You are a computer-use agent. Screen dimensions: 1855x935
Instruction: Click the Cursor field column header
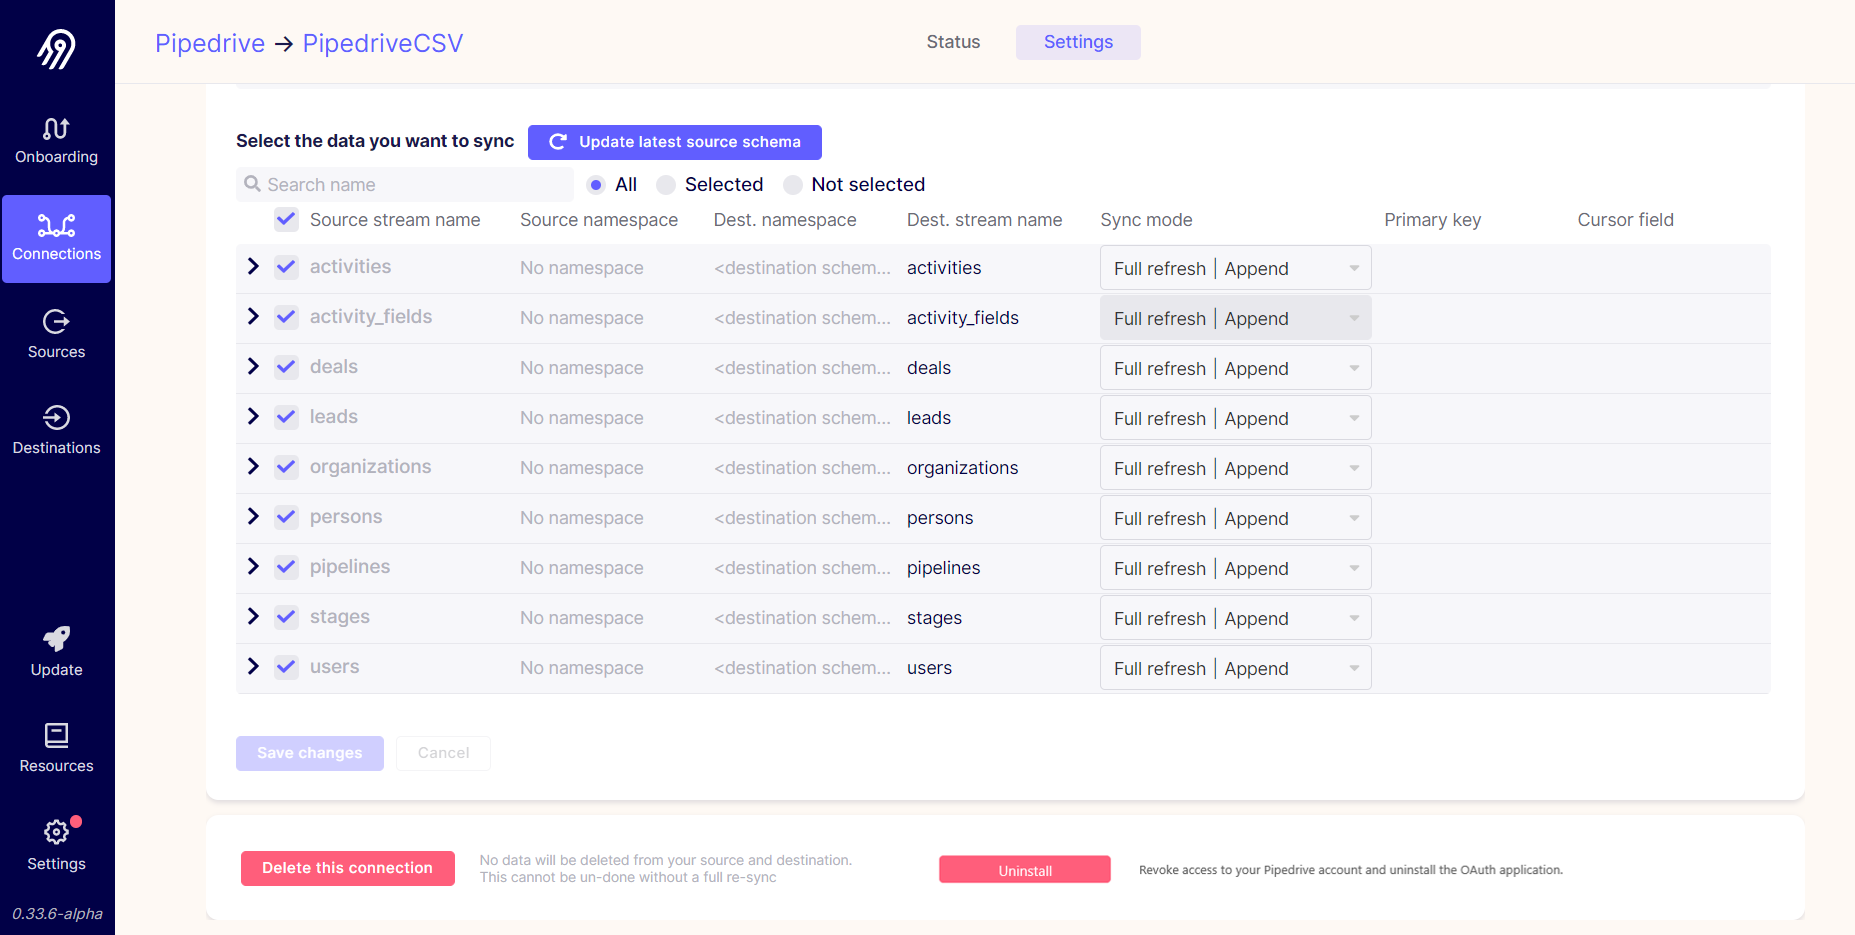click(1626, 220)
